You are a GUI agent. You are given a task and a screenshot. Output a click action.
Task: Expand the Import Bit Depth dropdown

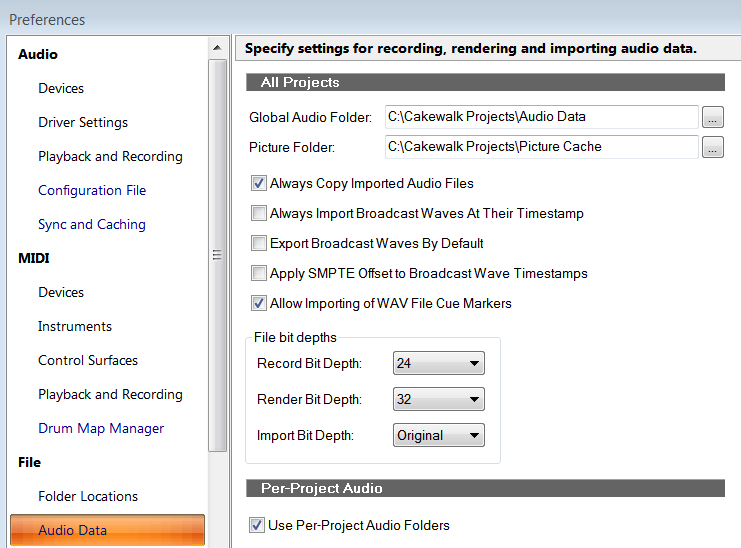point(438,436)
